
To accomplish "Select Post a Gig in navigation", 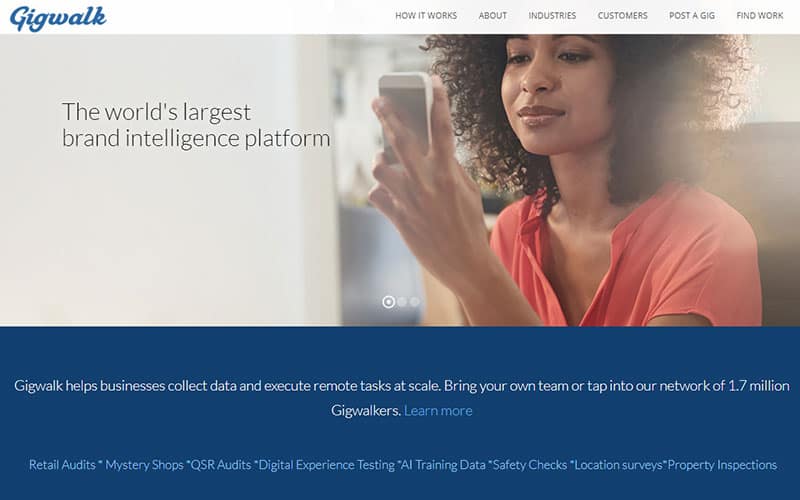I will coord(692,16).
